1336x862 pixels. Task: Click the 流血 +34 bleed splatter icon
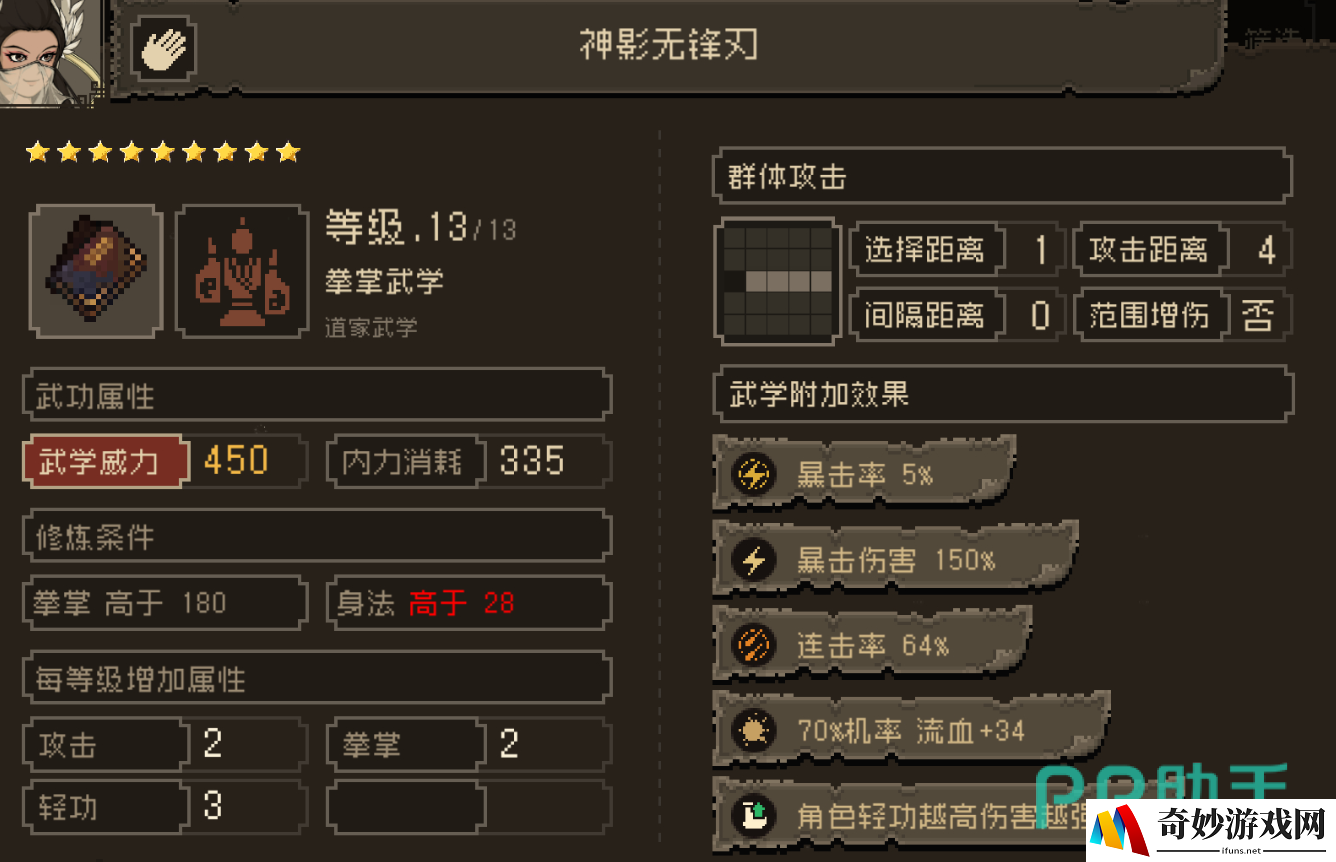753,731
